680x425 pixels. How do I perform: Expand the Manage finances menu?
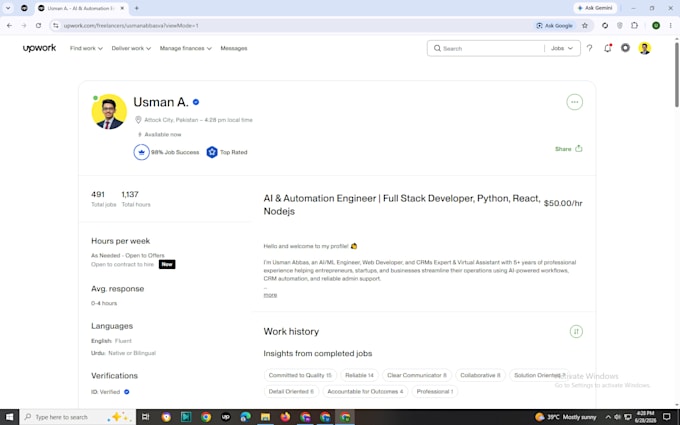(186, 48)
